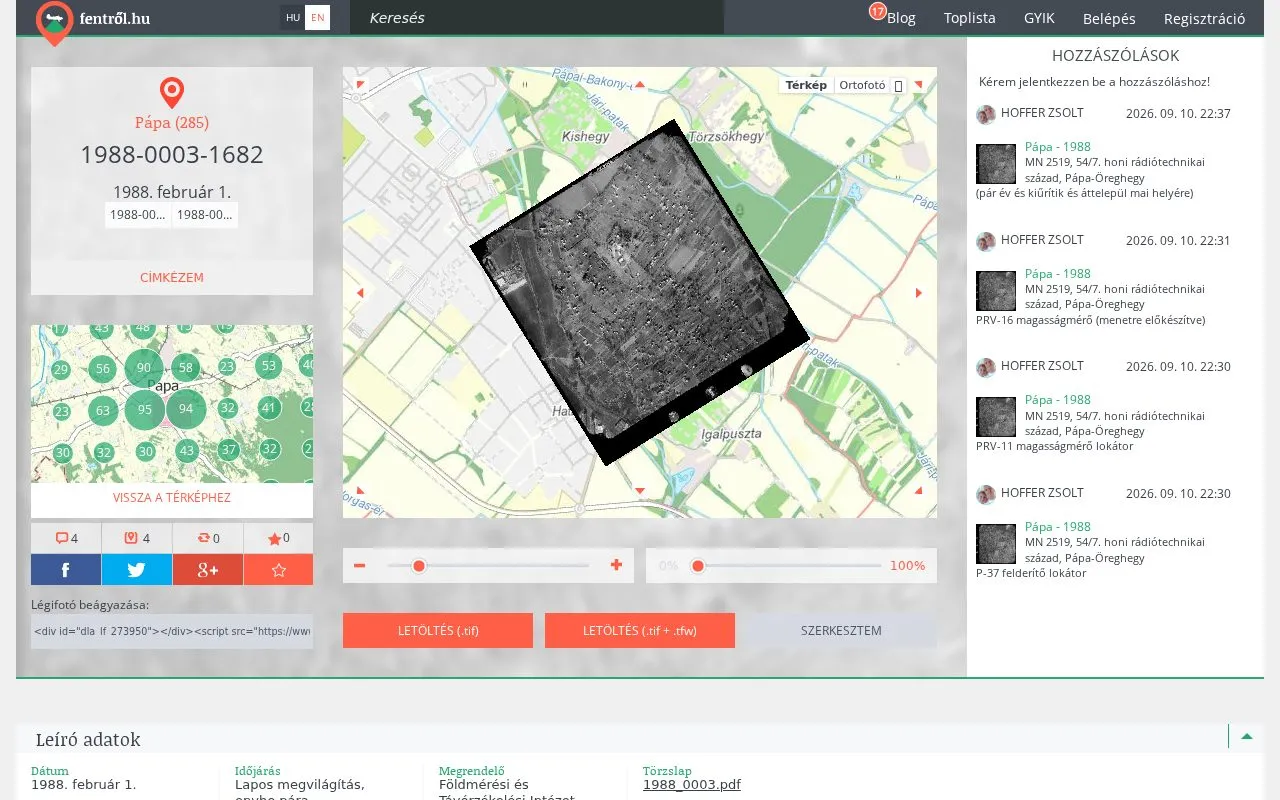Viewport: 1280px width, 800px height.
Task: Click the top-left corner arrow of the map
Action: (x=360, y=84)
